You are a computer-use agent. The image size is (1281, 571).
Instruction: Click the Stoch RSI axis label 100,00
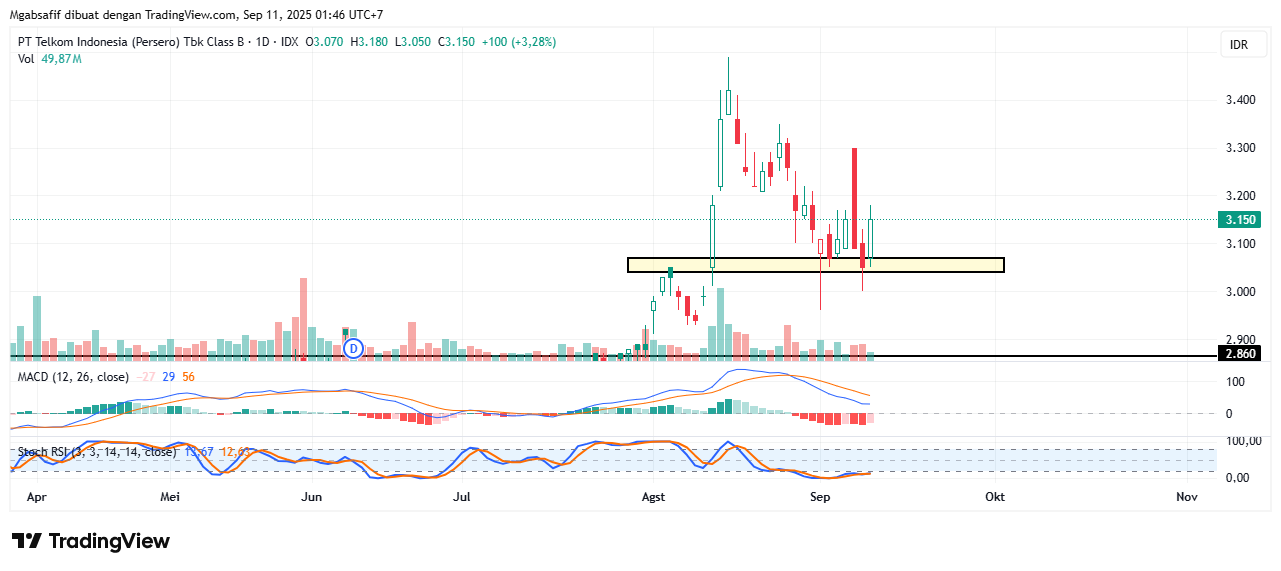click(x=1243, y=441)
